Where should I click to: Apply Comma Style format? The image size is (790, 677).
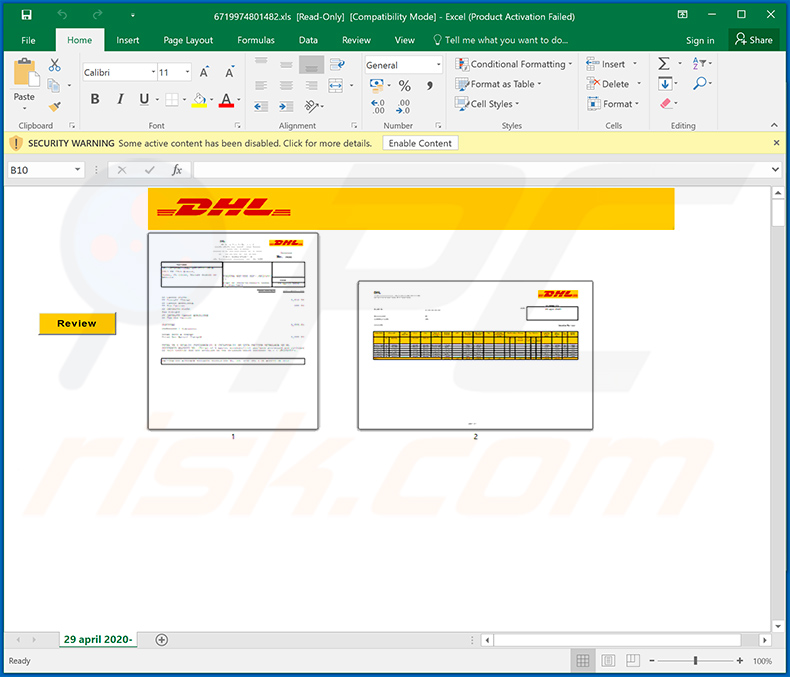tap(429, 86)
